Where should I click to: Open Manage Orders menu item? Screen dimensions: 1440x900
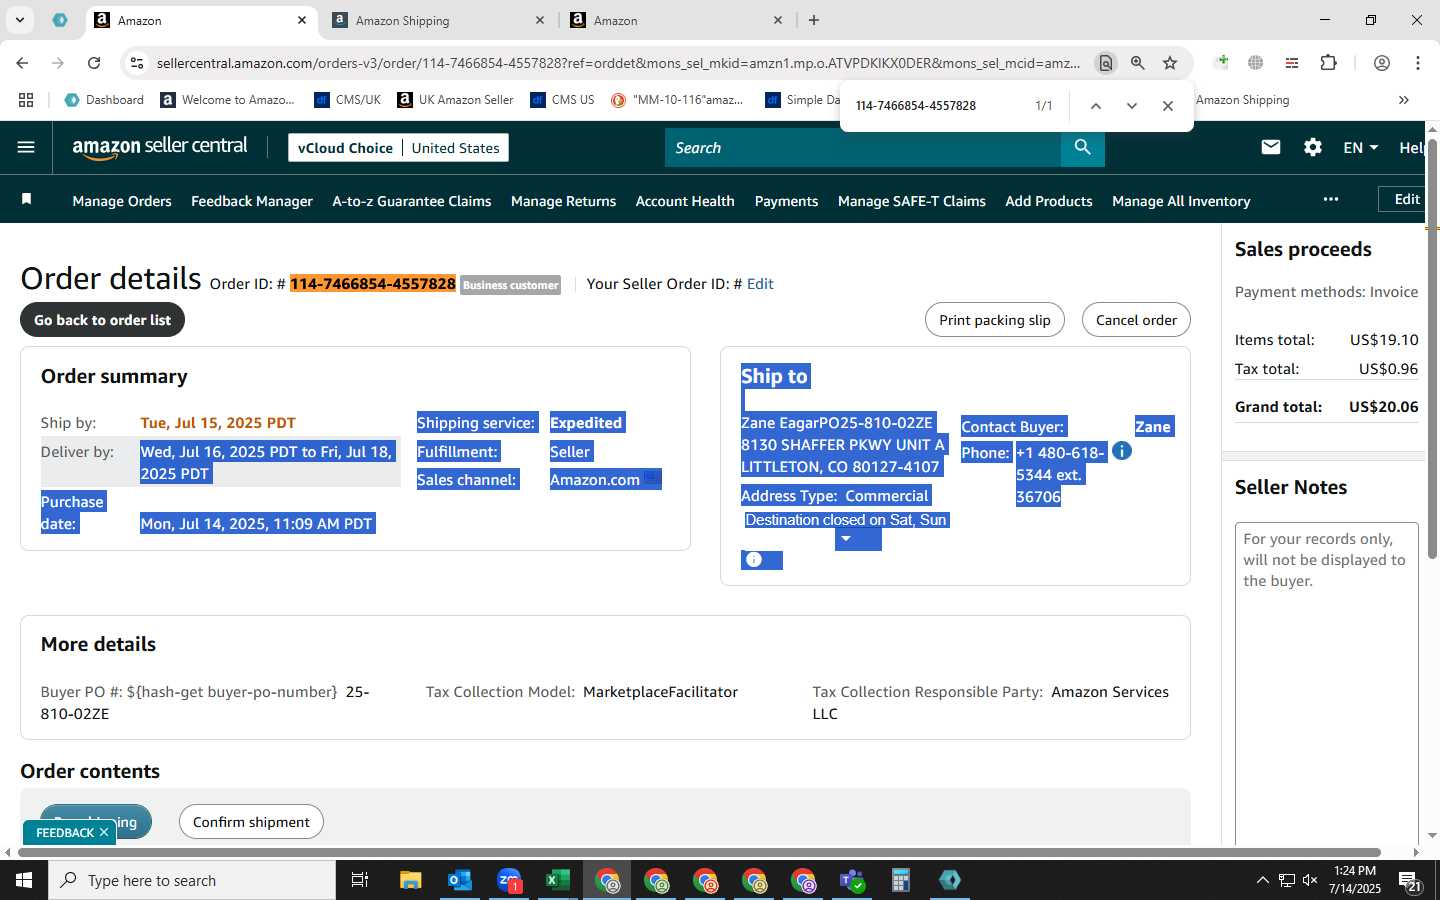pyautogui.click(x=122, y=201)
